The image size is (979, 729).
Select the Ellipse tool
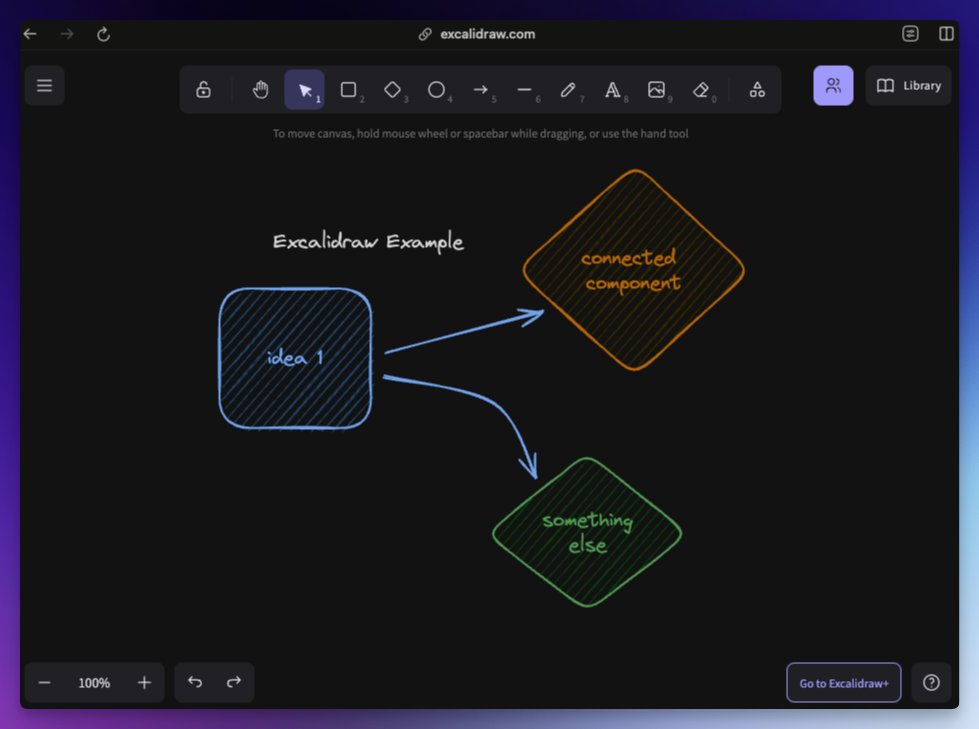(x=436, y=90)
